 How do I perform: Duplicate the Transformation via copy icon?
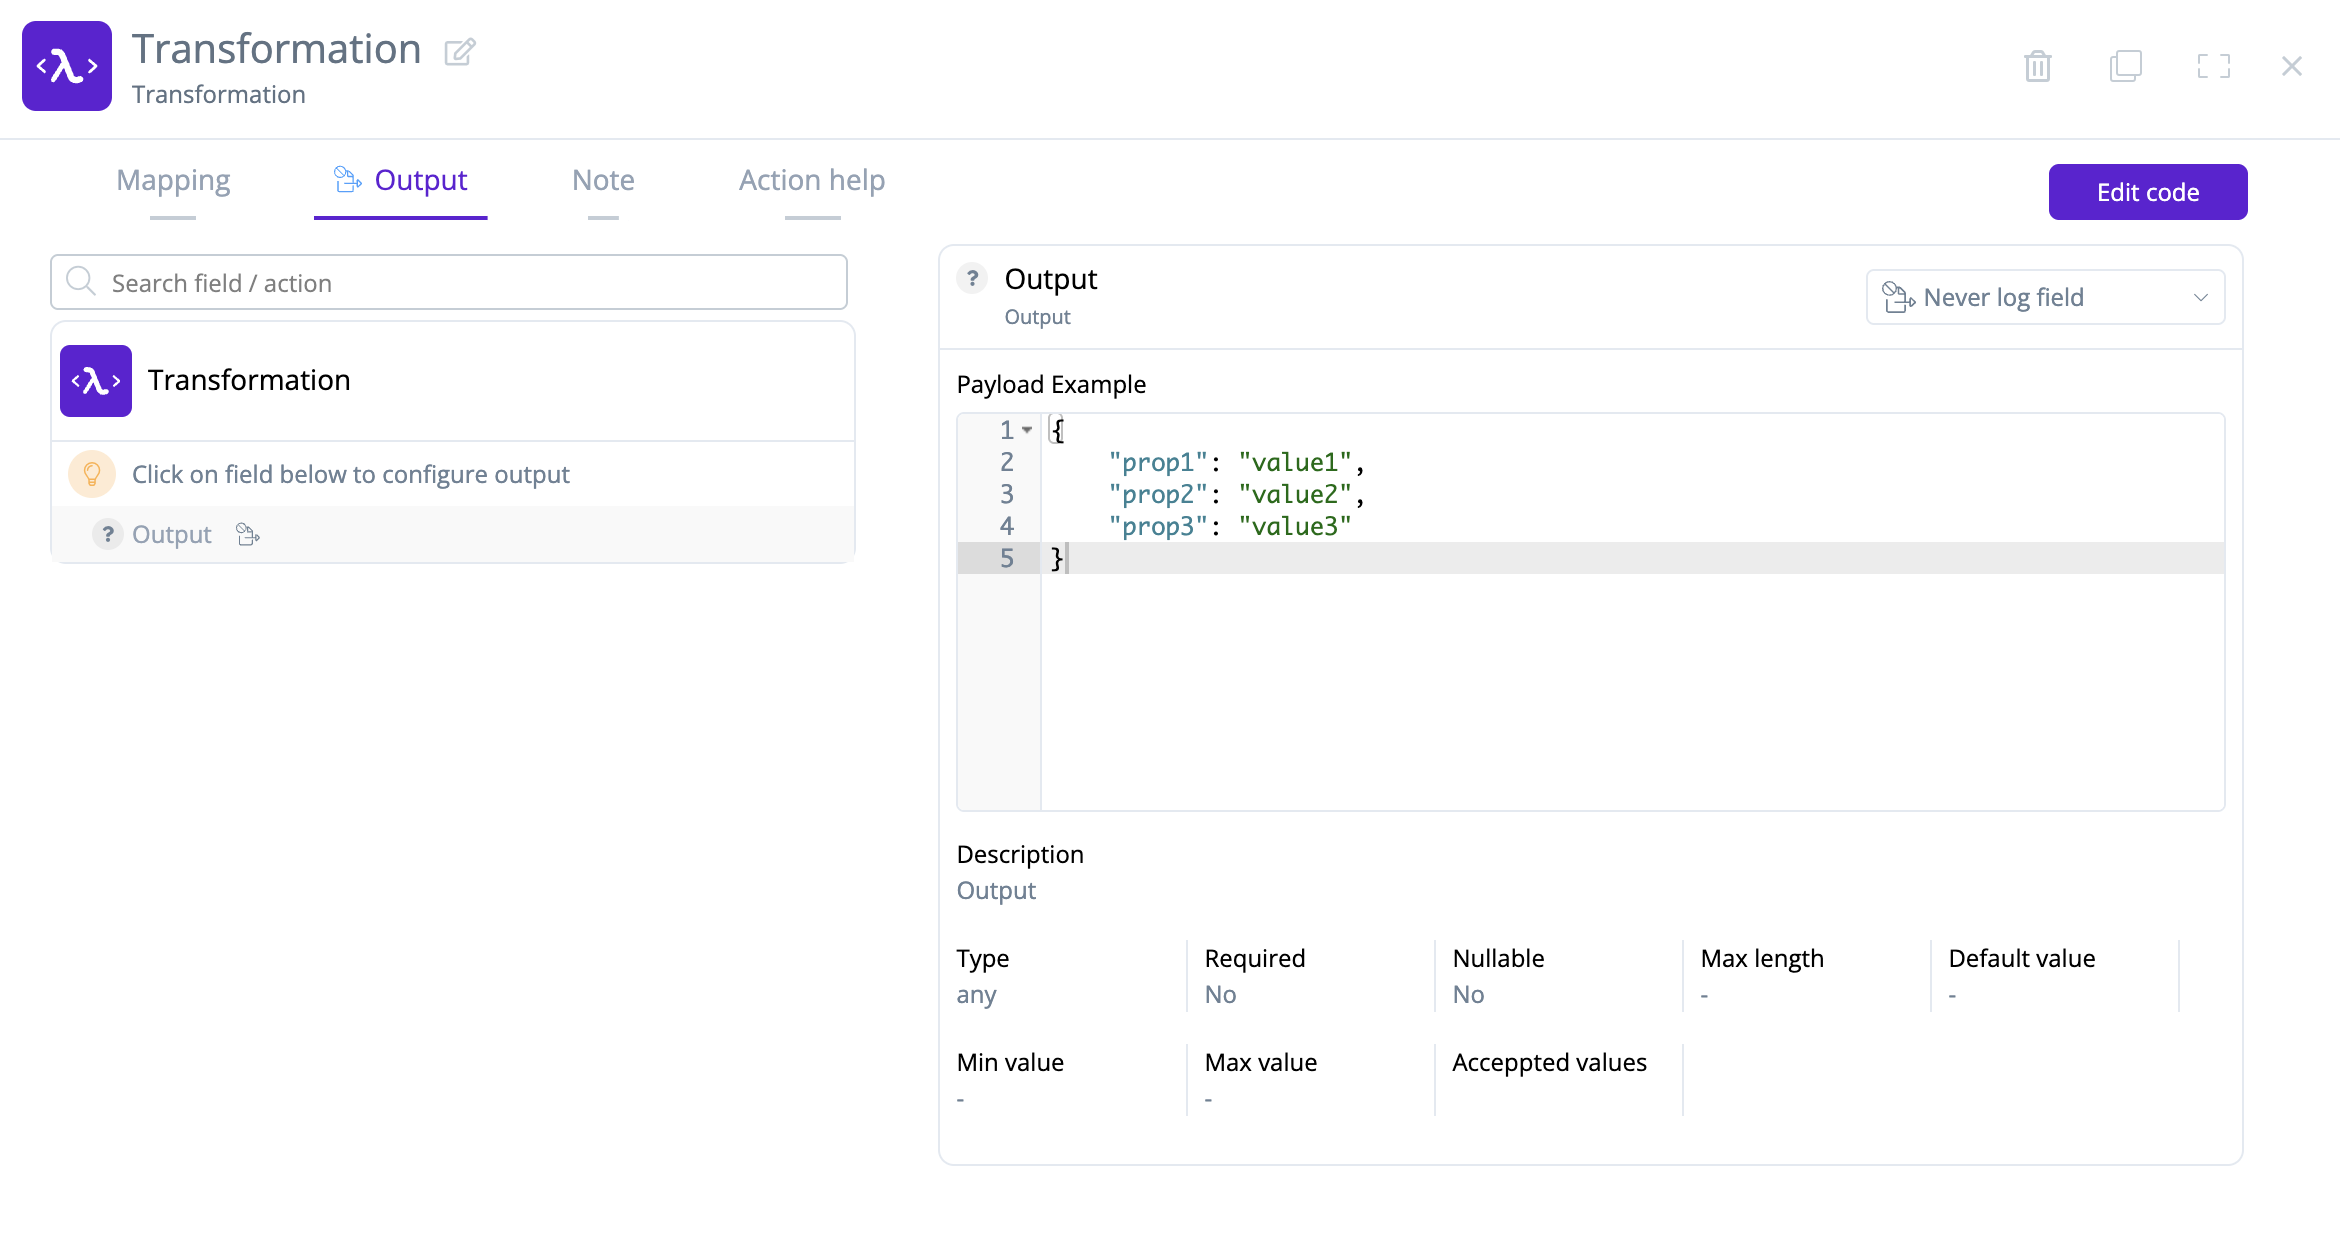click(x=2126, y=65)
